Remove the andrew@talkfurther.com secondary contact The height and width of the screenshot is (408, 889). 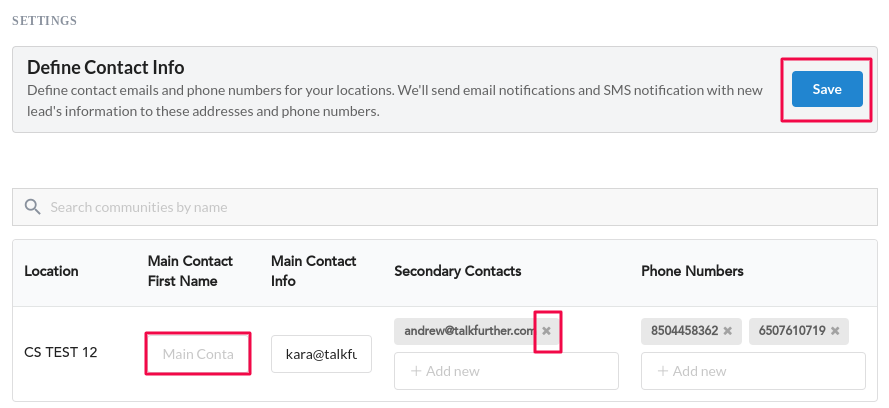coord(547,331)
